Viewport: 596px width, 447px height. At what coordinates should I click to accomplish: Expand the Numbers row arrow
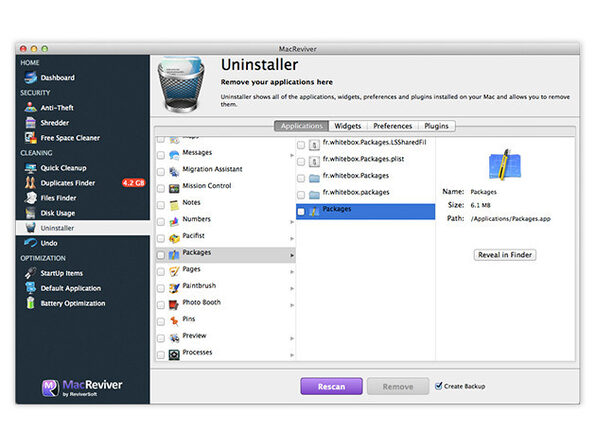click(x=292, y=222)
